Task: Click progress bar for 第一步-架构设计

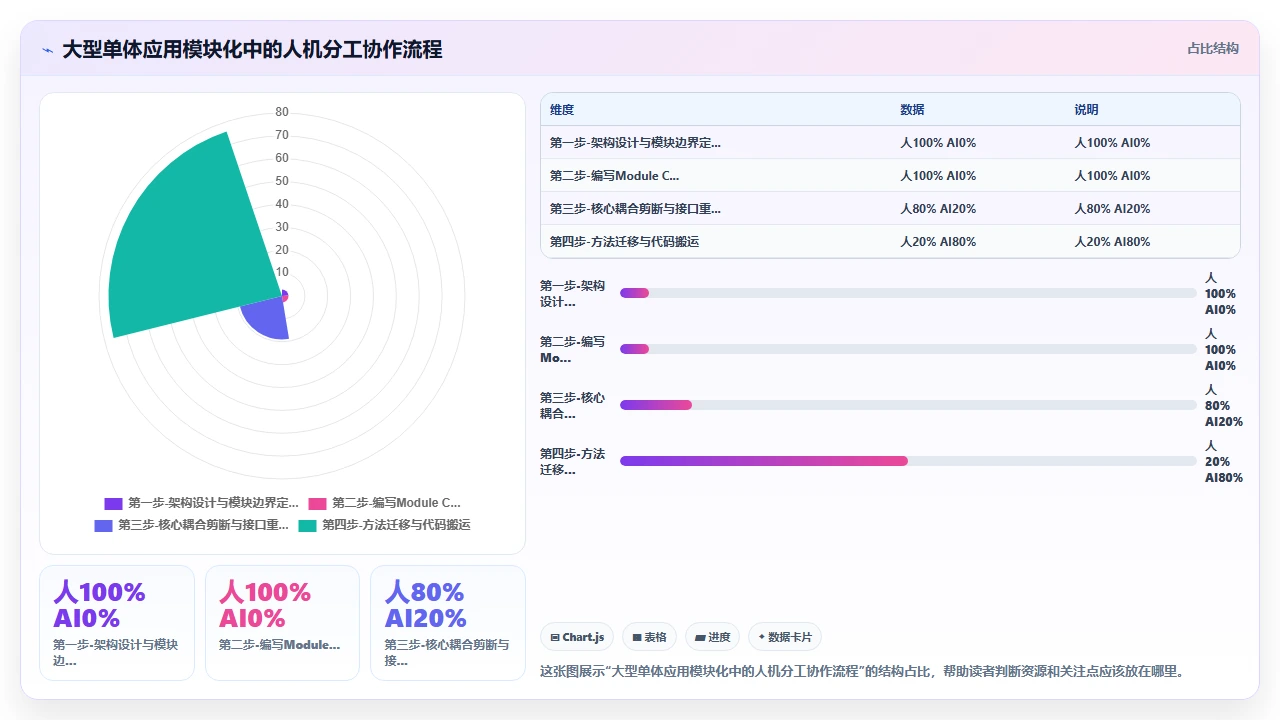Action: (x=908, y=293)
